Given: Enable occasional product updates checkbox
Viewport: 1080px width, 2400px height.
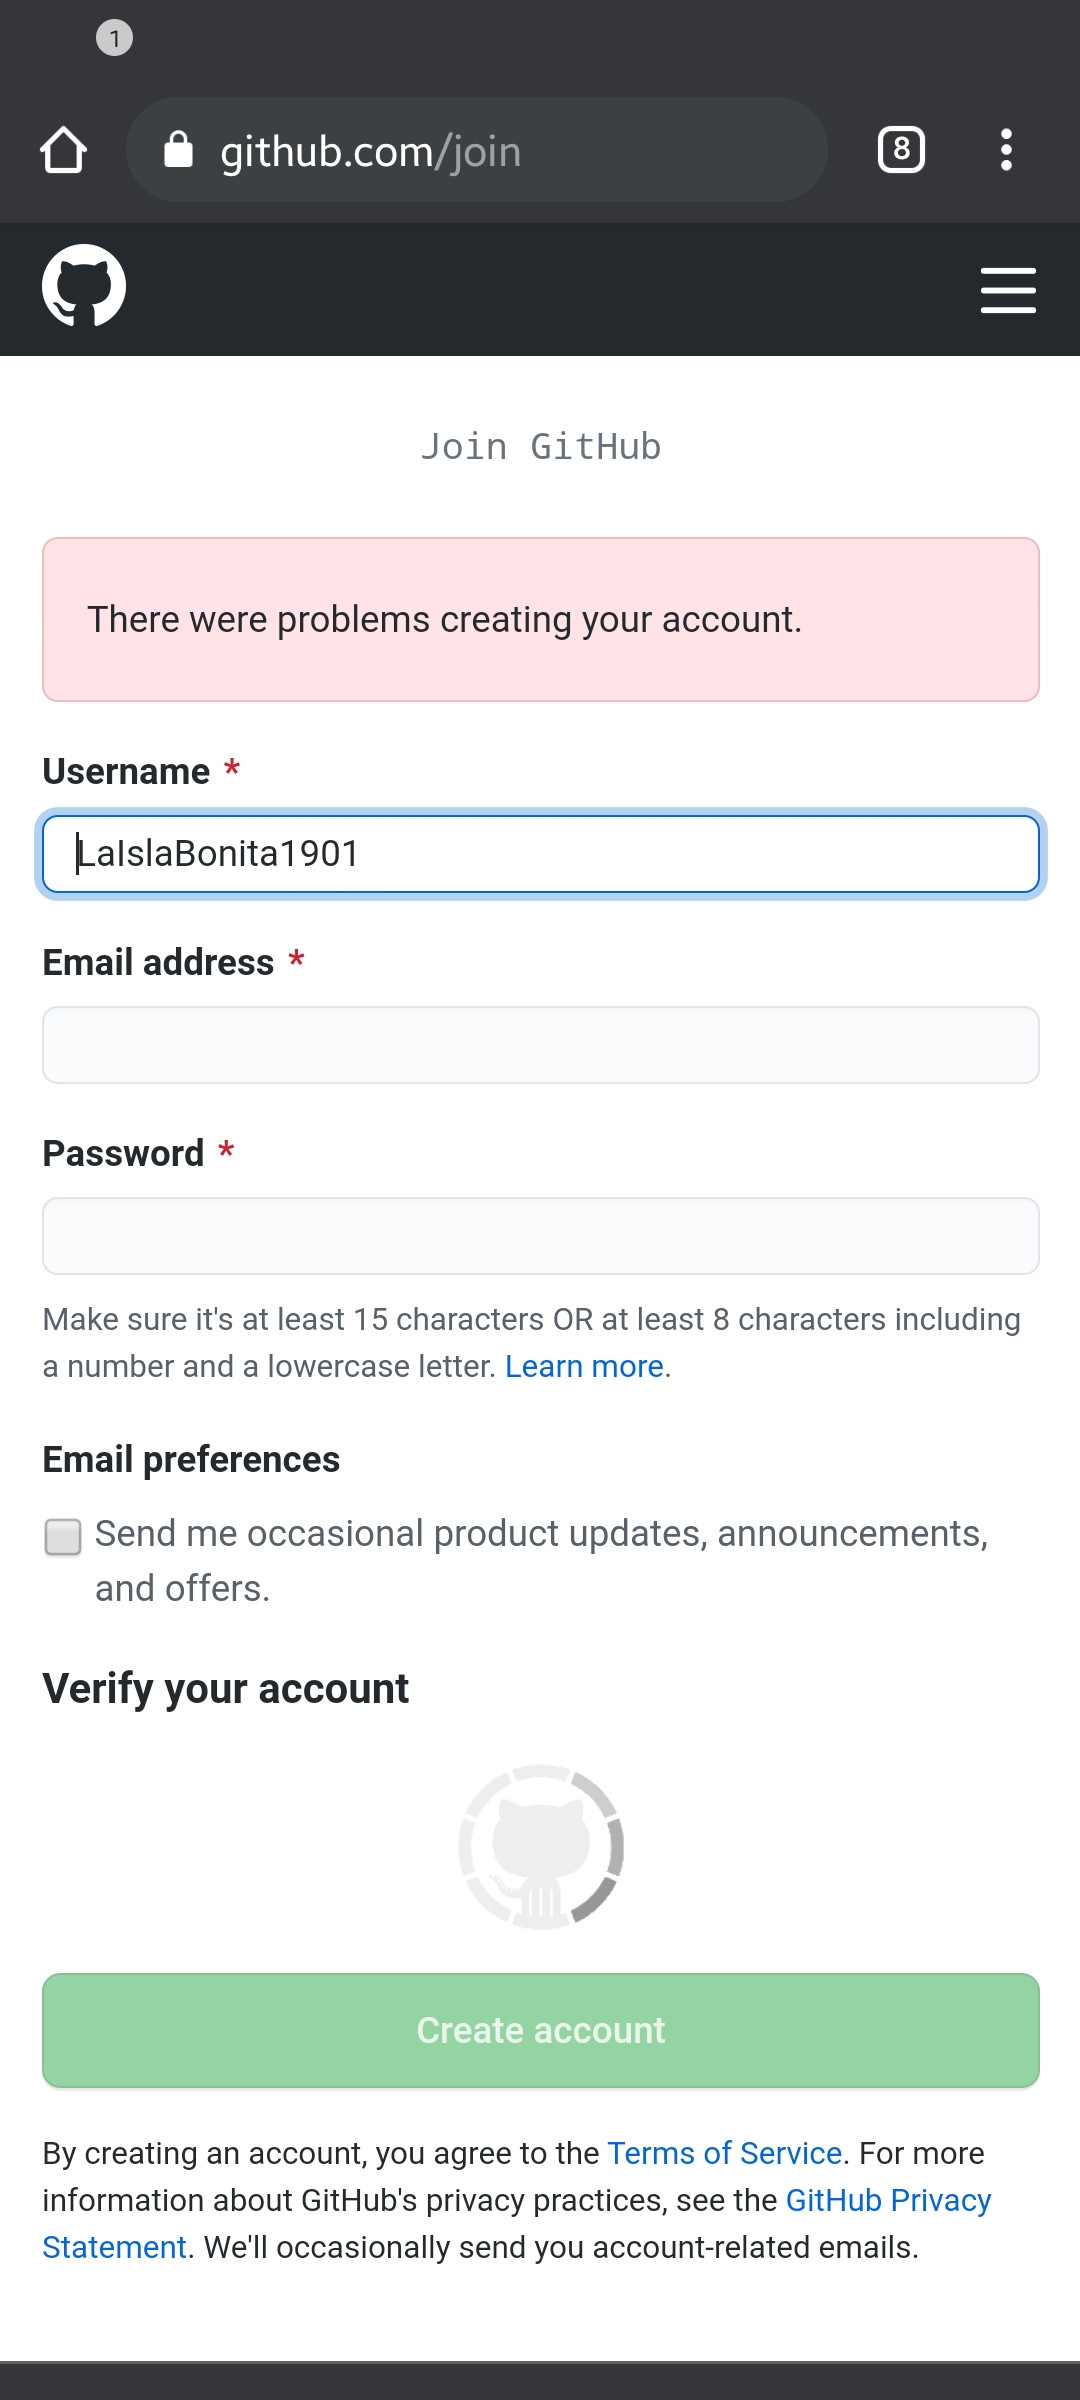Looking at the screenshot, I should tap(63, 1537).
